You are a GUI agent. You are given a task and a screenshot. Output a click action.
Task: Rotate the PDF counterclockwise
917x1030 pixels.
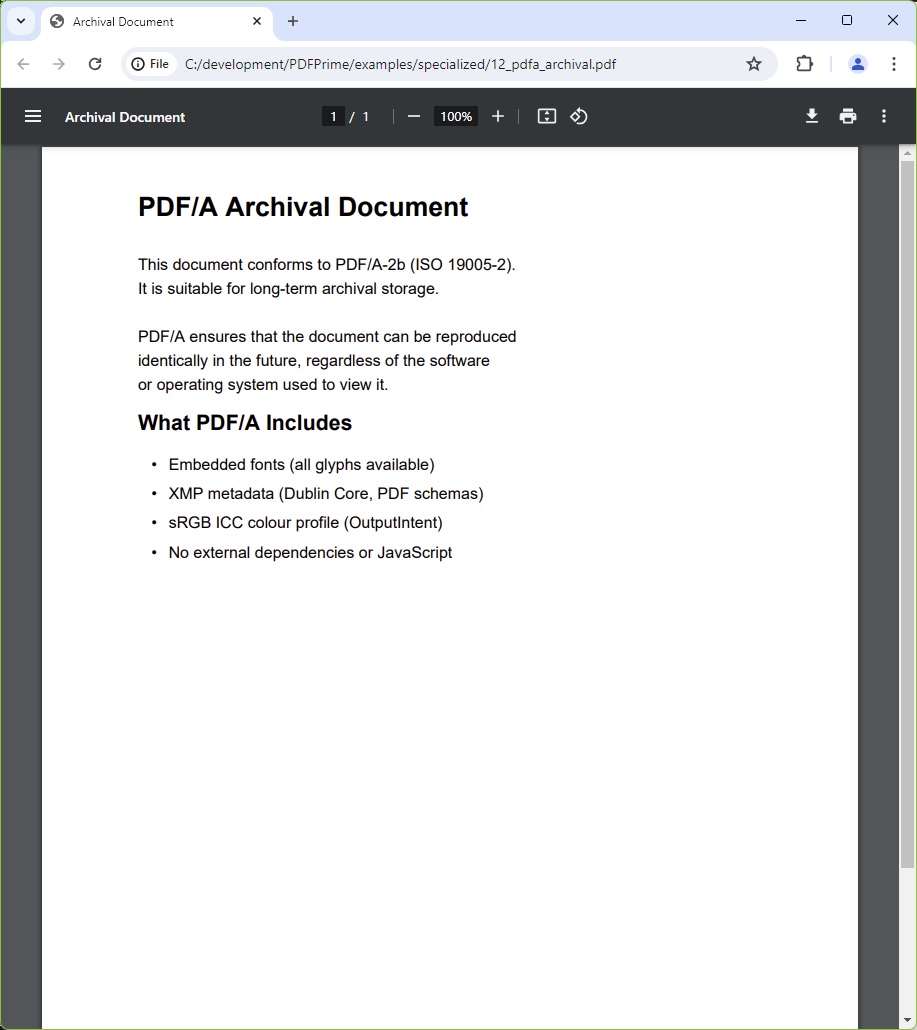[x=579, y=116]
